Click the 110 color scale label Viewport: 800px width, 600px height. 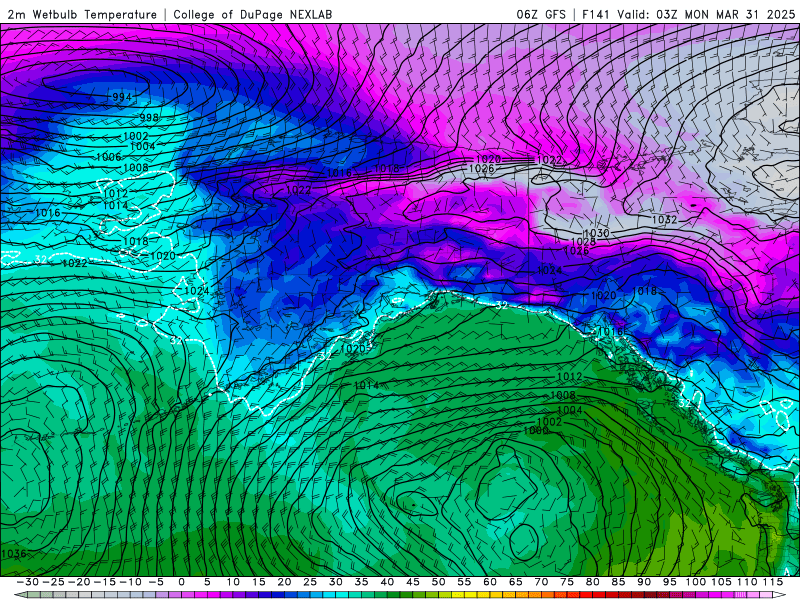[x=747, y=582]
